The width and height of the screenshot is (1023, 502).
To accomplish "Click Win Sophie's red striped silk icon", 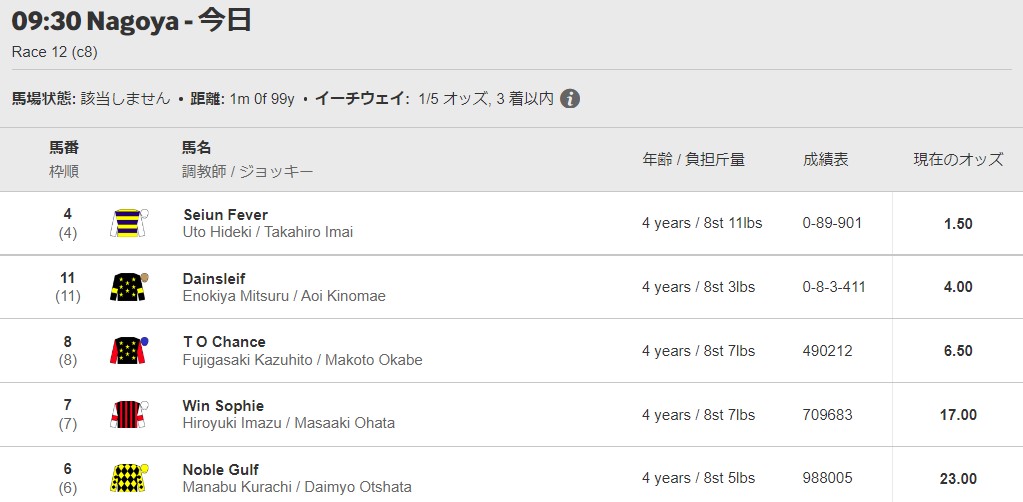I will coord(129,415).
